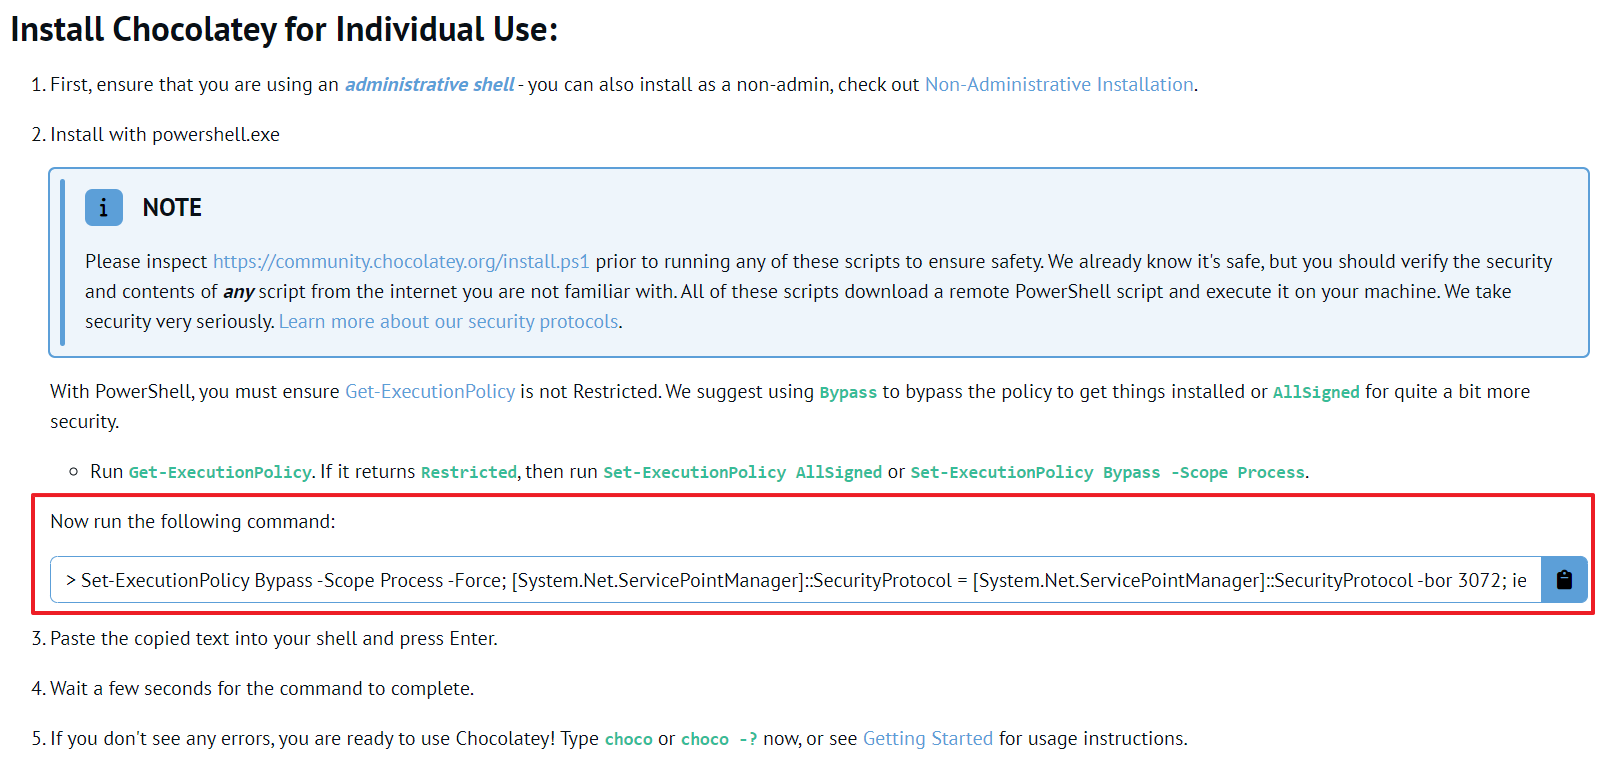Click 'Install with powershell.exe' step text

[x=165, y=134]
